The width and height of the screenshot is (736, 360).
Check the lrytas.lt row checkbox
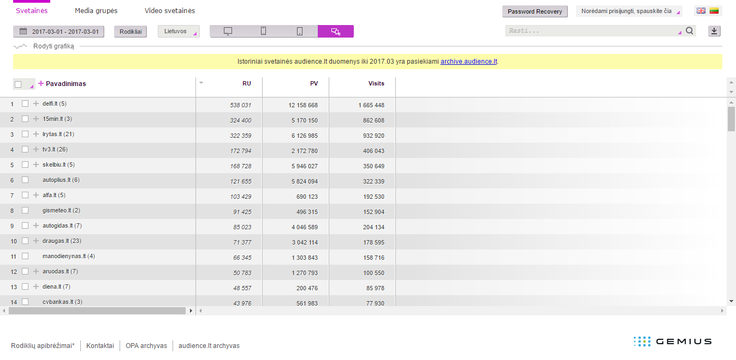[25, 134]
